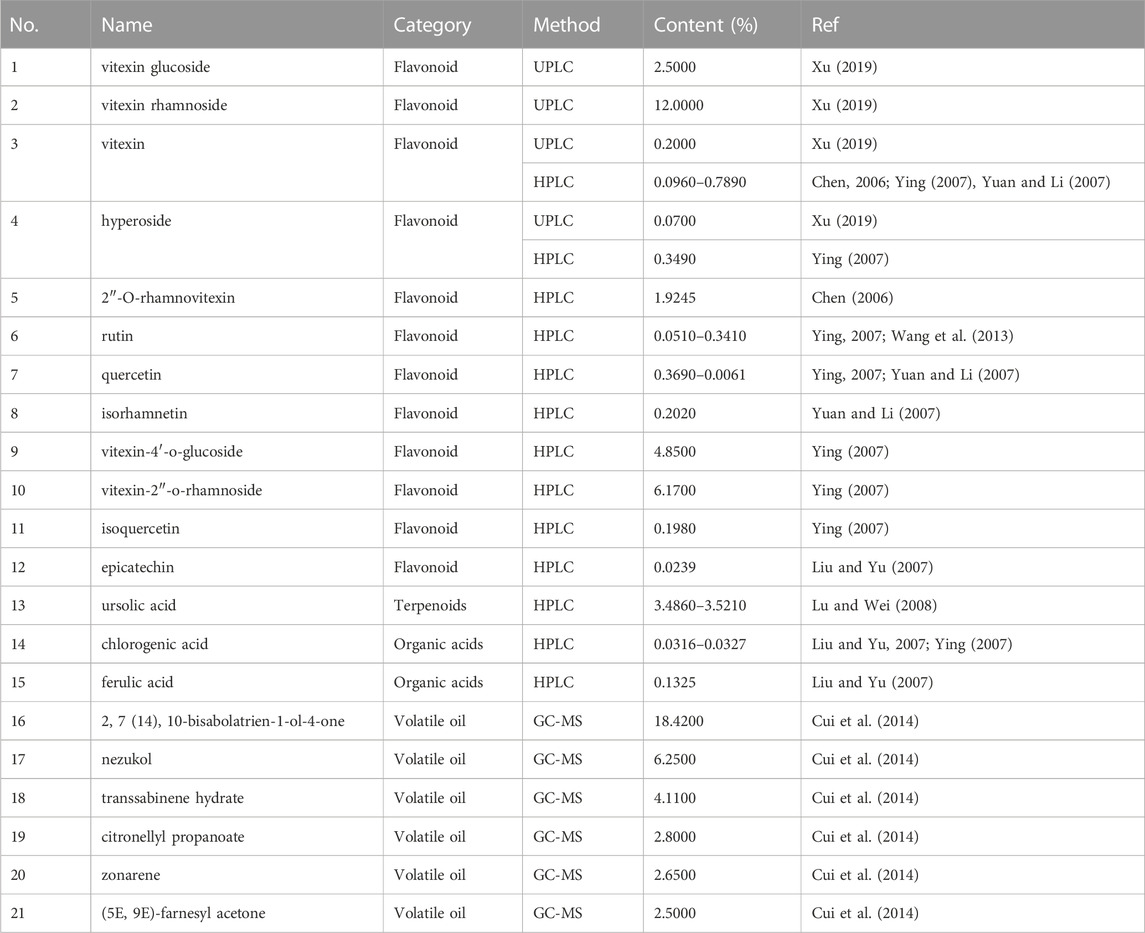Click the "6.1700" content value
The height and width of the screenshot is (933, 1145).
675,490
